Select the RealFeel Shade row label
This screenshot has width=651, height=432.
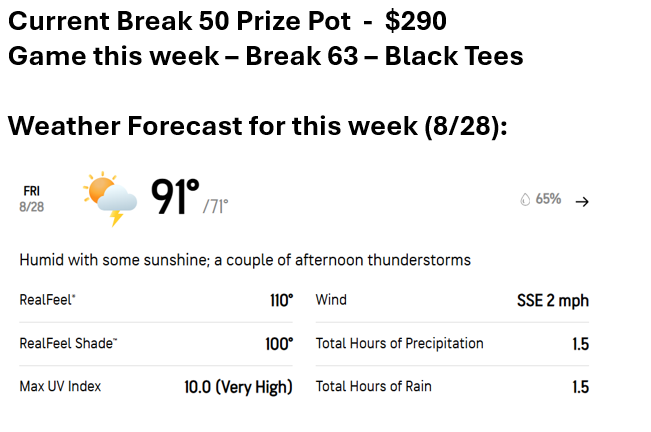pyautogui.click(x=69, y=343)
